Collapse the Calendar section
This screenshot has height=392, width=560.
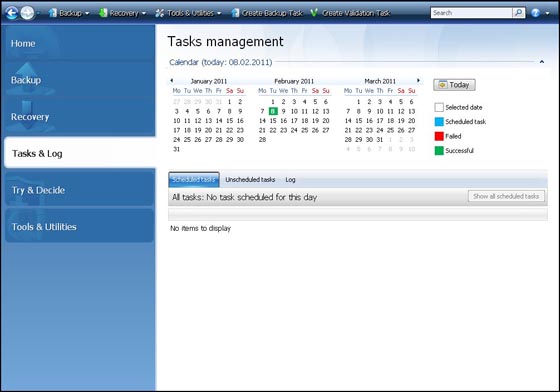(x=542, y=62)
